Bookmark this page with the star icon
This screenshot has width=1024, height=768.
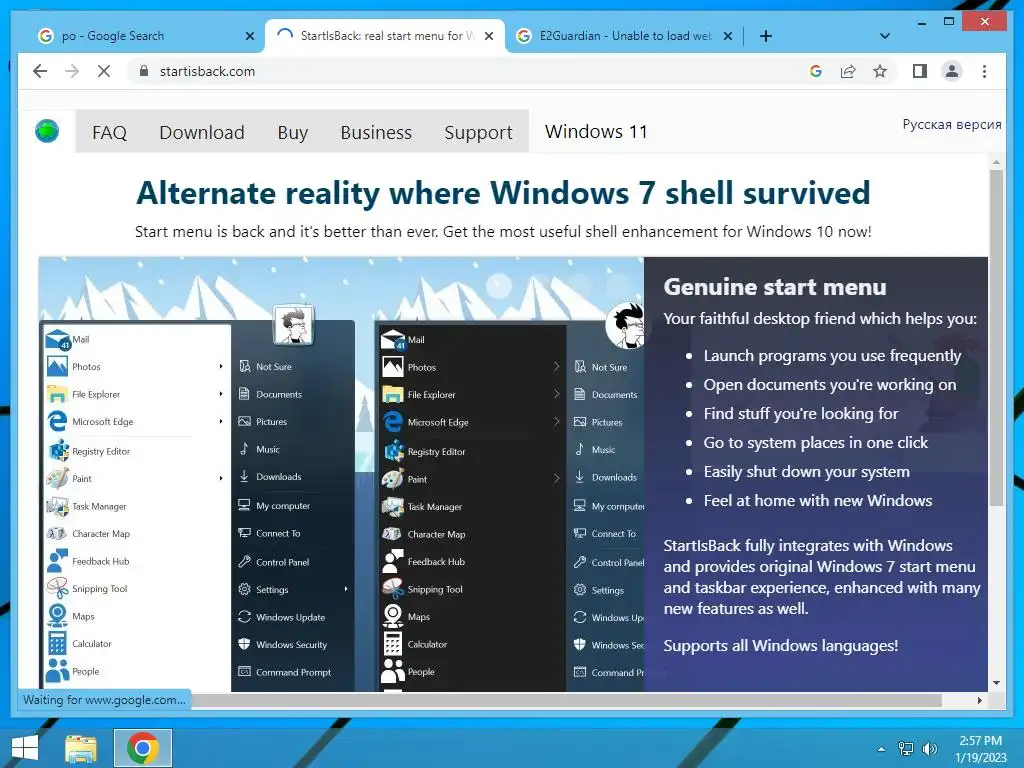pos(880,71)
